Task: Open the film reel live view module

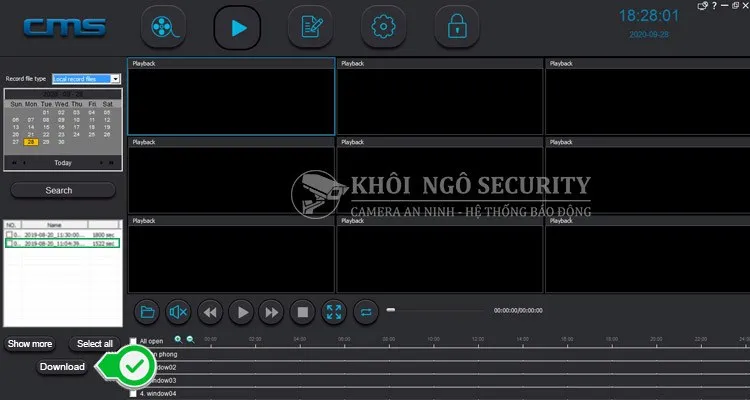Action: pos(163,27)
